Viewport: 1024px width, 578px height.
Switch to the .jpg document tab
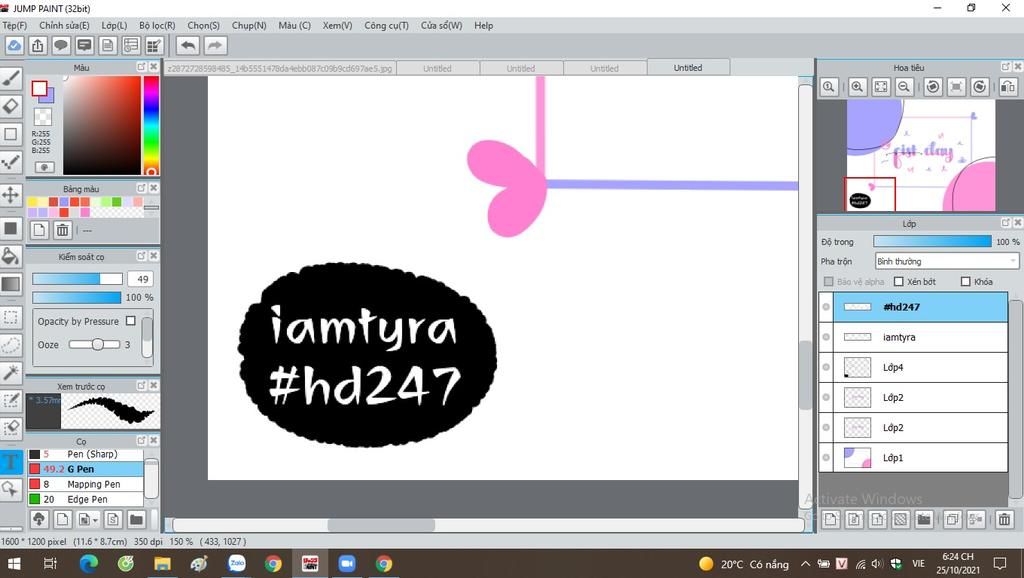280,68
